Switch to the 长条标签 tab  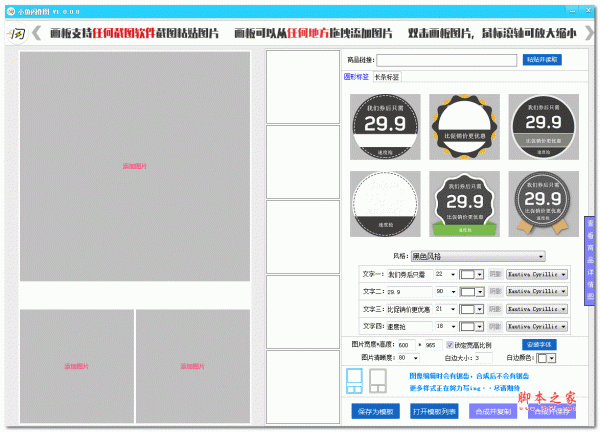coord(387,77)
